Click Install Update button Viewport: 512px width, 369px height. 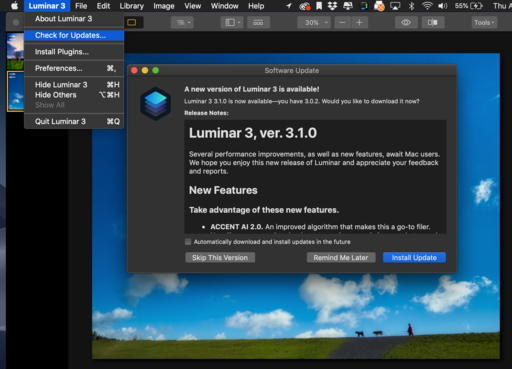(x=414, y=257)
